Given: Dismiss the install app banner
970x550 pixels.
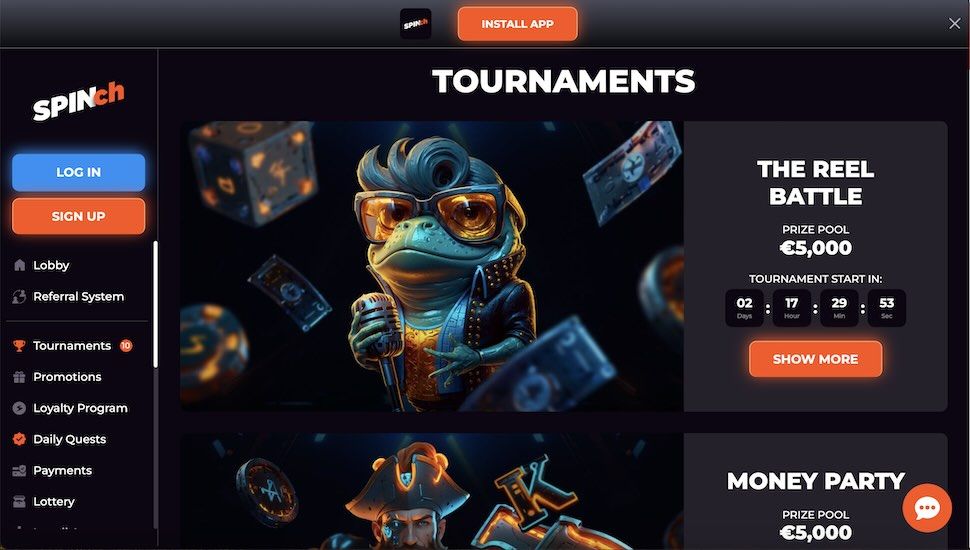Looking at the screenshot, I should 955,24.
